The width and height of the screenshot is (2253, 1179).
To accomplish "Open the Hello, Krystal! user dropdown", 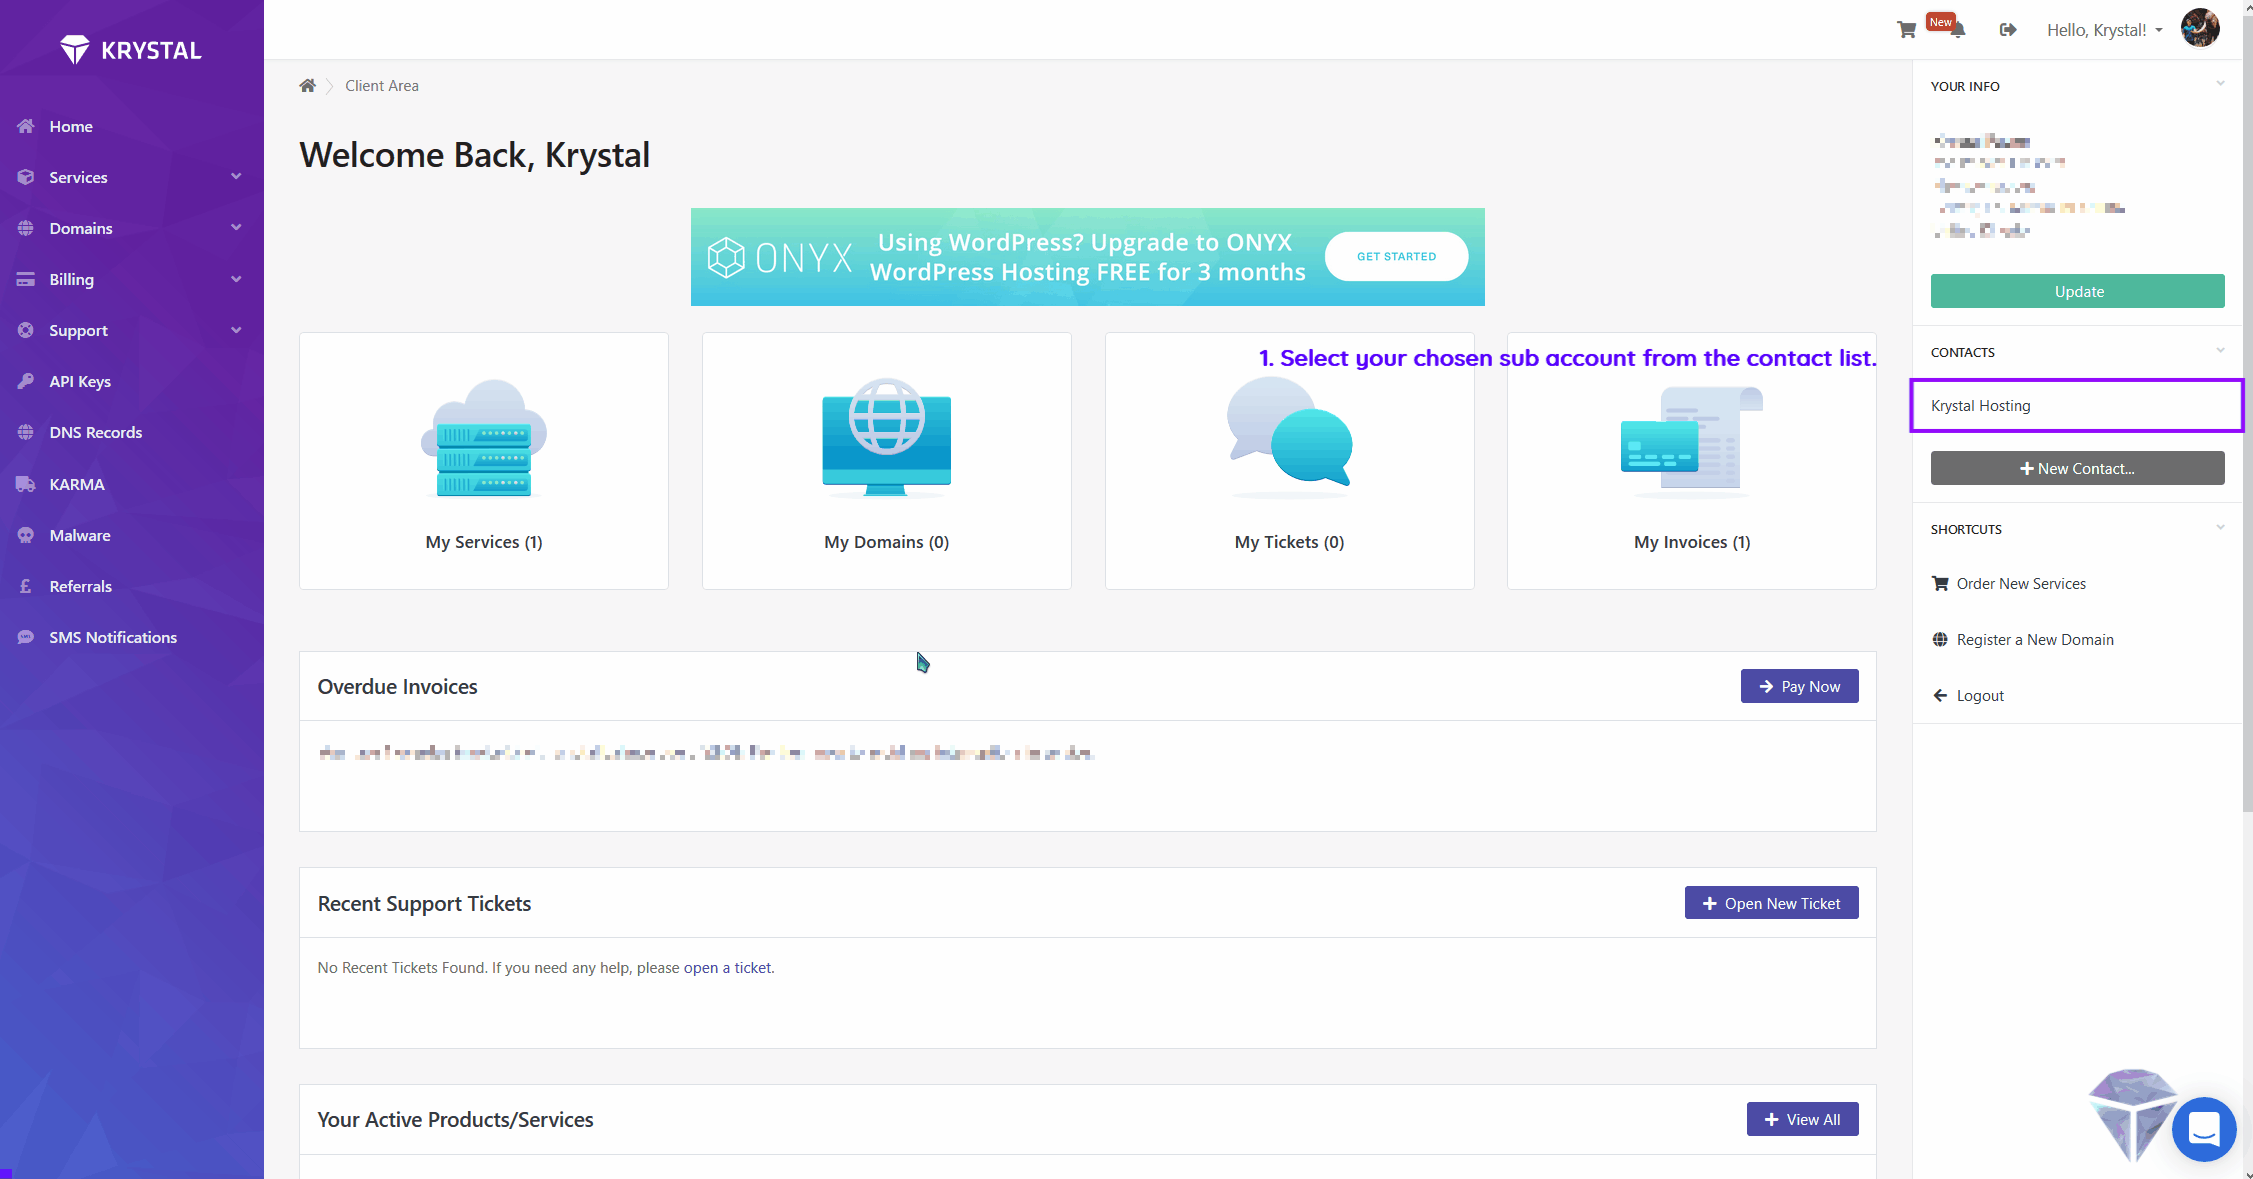I will coord(2105,30).
